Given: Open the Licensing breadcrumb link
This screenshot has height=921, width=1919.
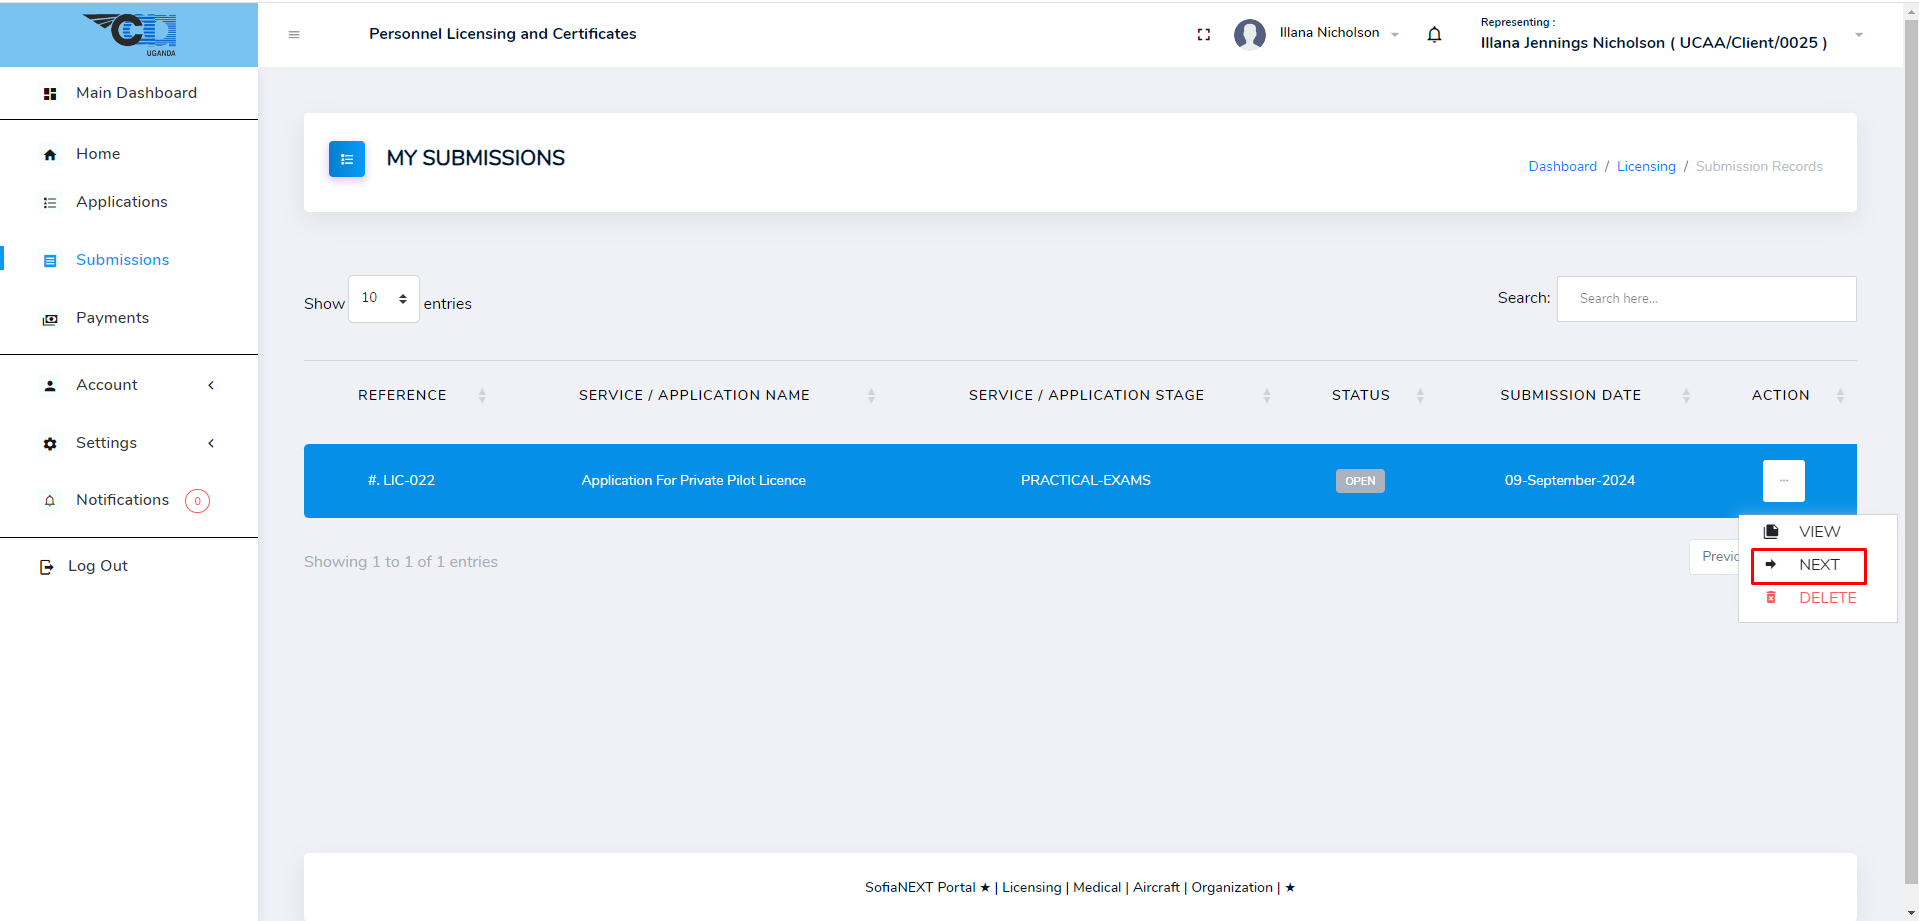Looking at the screenshot, I should click(1646, 167).
